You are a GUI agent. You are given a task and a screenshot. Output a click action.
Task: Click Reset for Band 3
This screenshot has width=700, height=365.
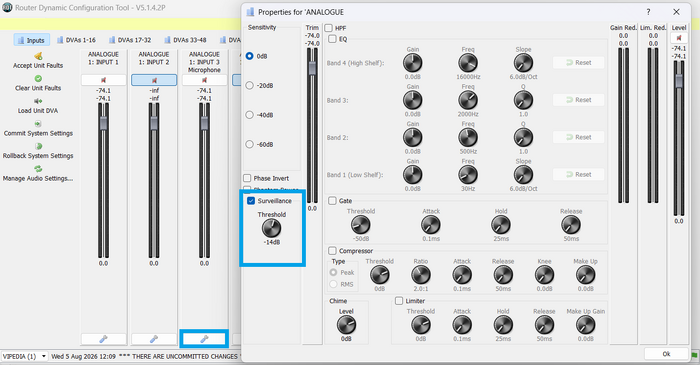tap(579, 100)
